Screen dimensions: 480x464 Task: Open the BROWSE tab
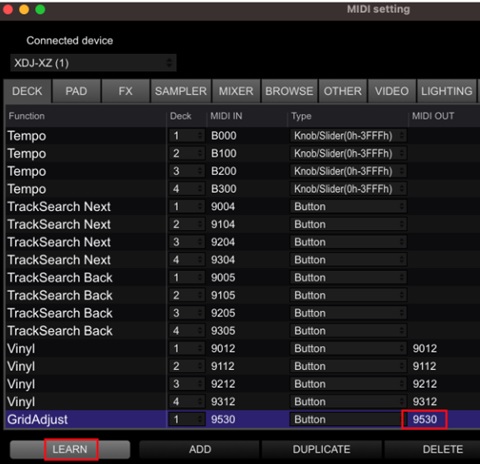(289, 91)
